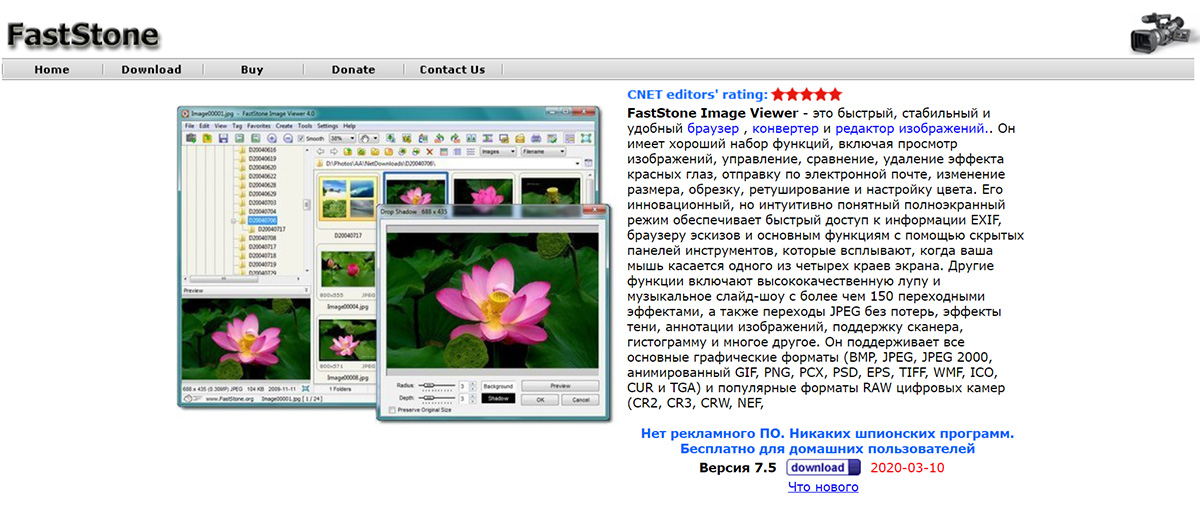Click the five-star CNET rating stars
The height and width of the screenshot is (506, 1200).
click(807, 94)
